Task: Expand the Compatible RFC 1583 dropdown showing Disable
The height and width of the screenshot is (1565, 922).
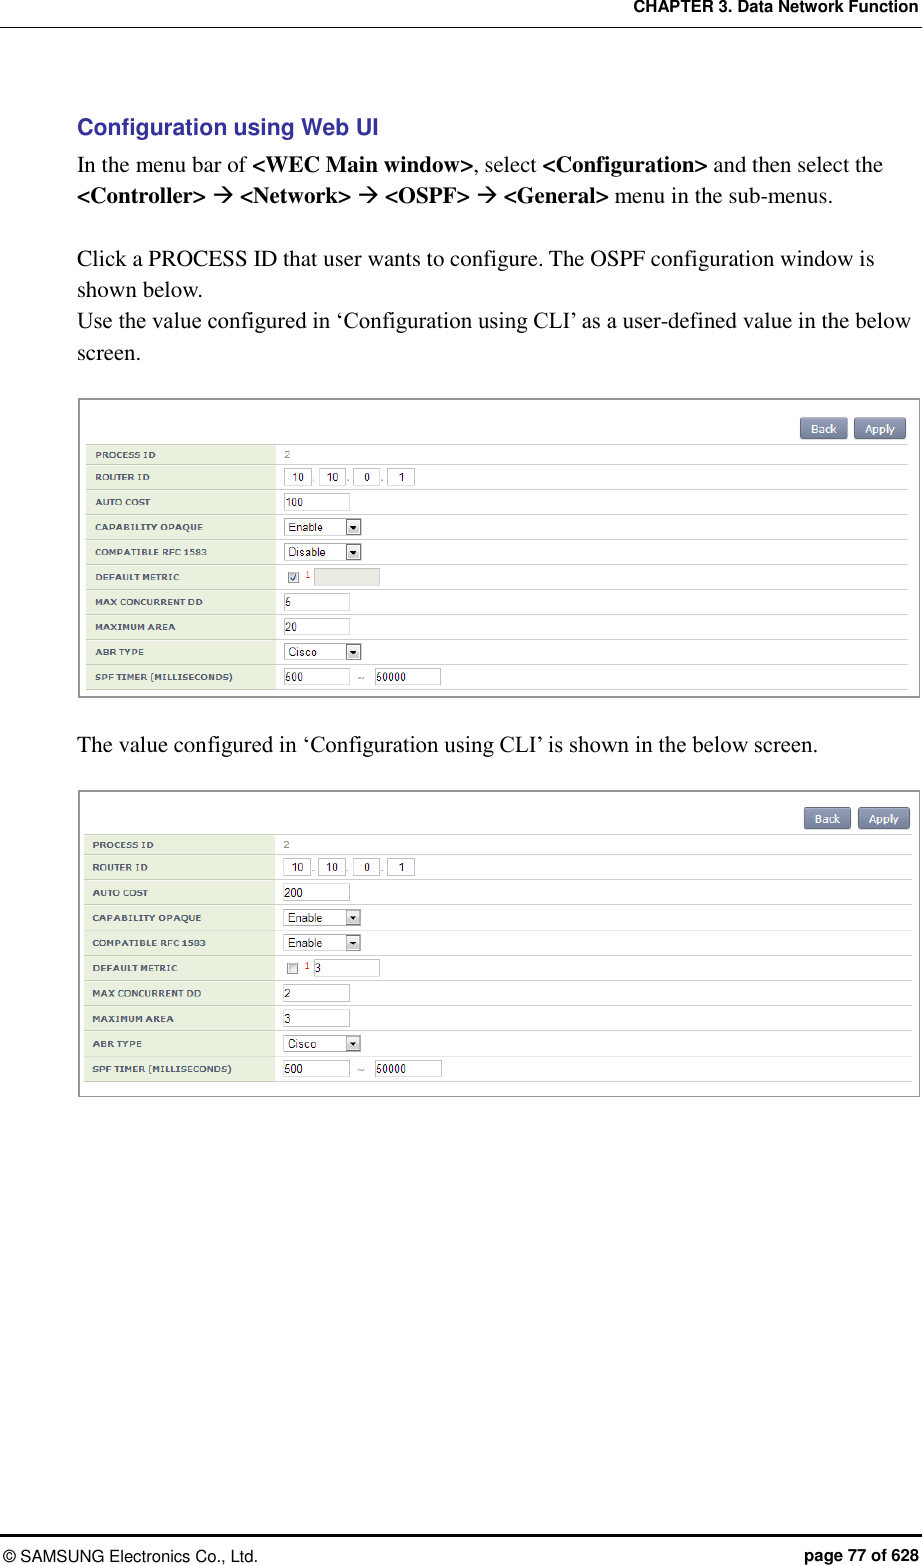Action: 323,552
